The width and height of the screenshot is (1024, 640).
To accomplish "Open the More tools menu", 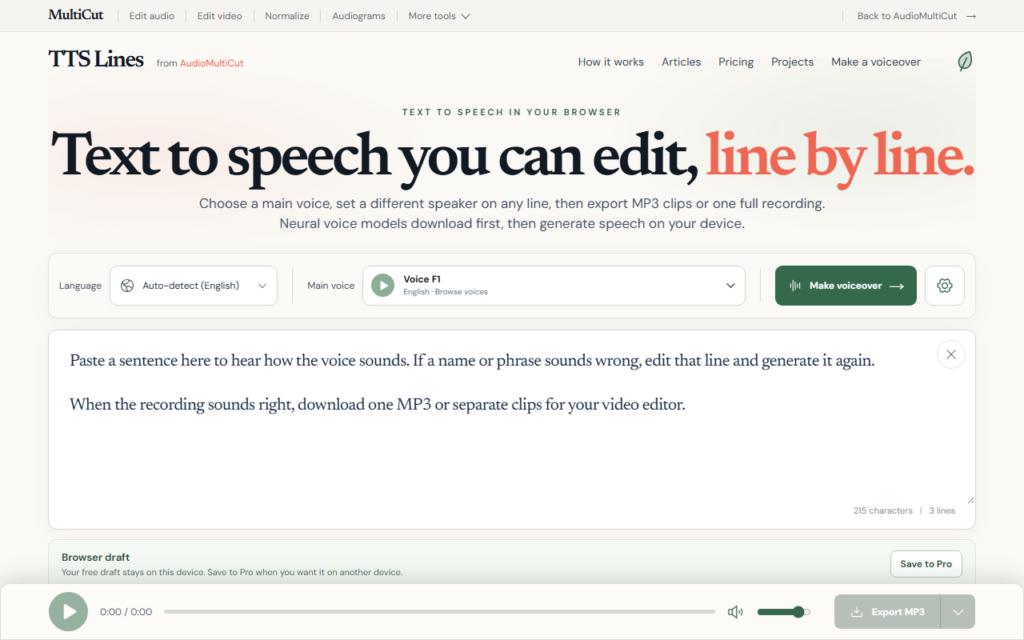I will tap(439, 16).
